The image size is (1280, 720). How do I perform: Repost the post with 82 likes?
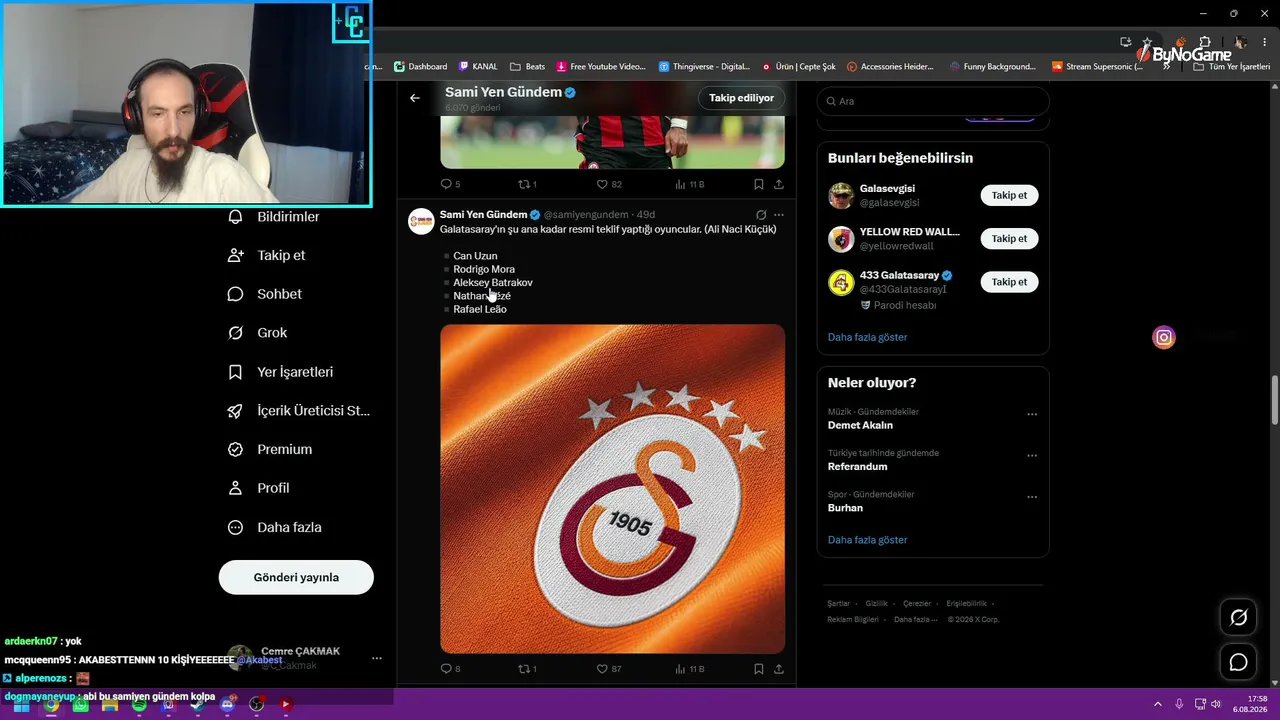tap(527, 184)
